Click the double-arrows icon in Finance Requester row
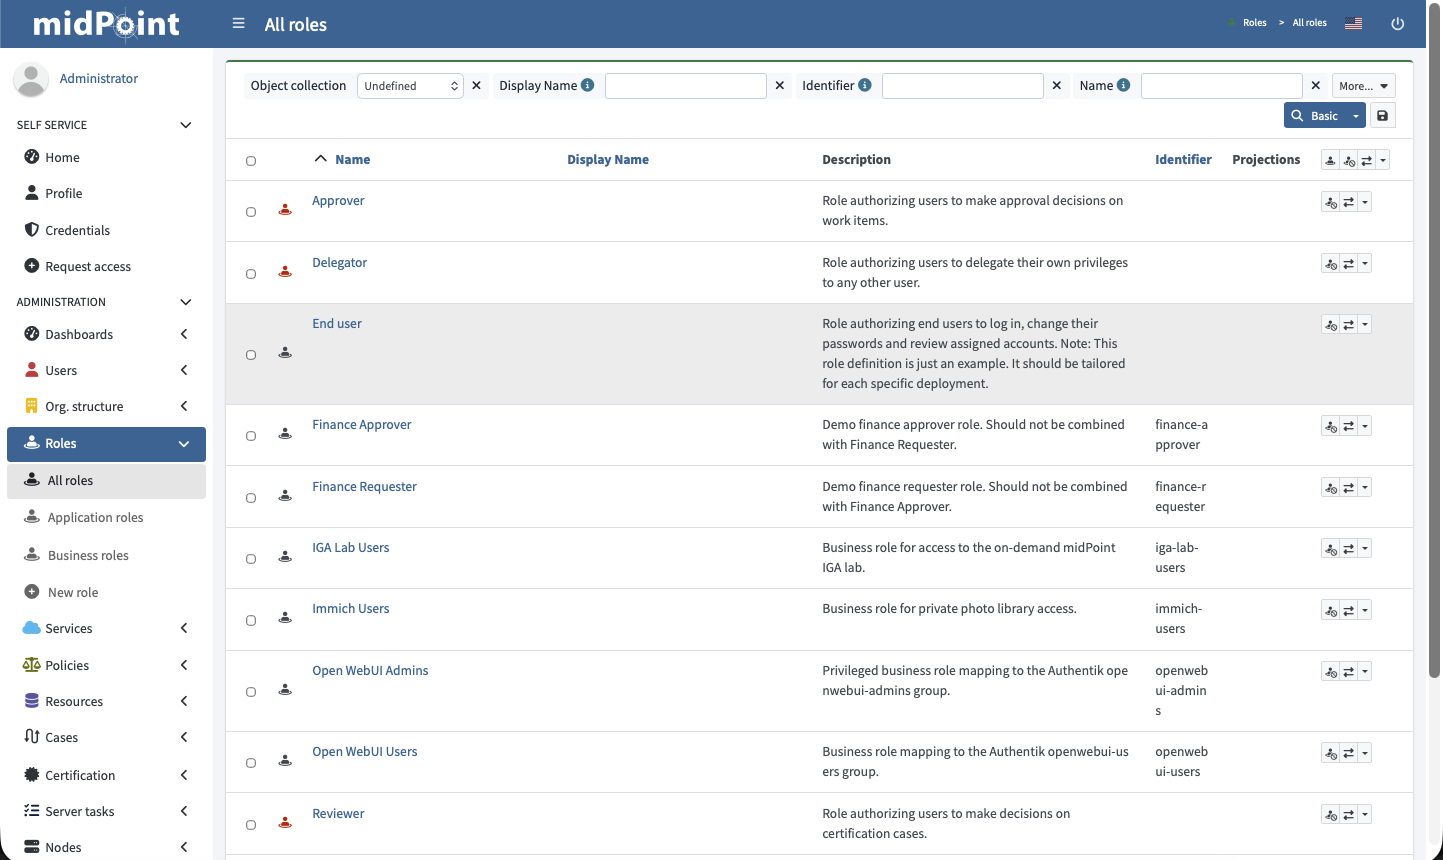The image size is (1443, 860). (1348, 488)
